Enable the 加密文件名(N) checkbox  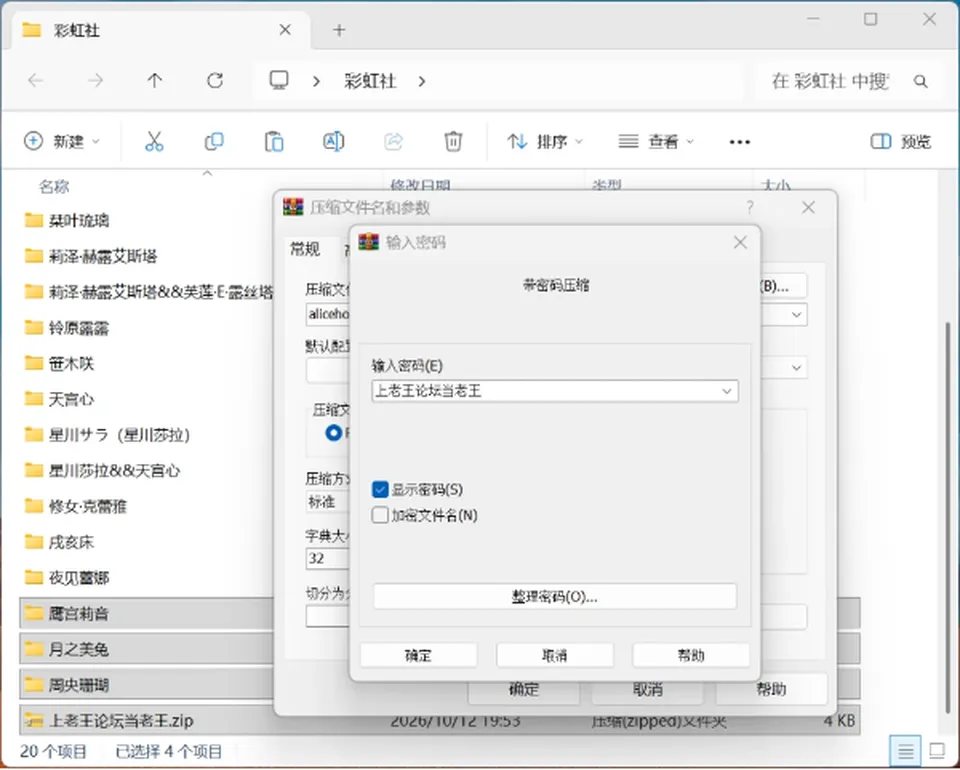click(380, 515)
